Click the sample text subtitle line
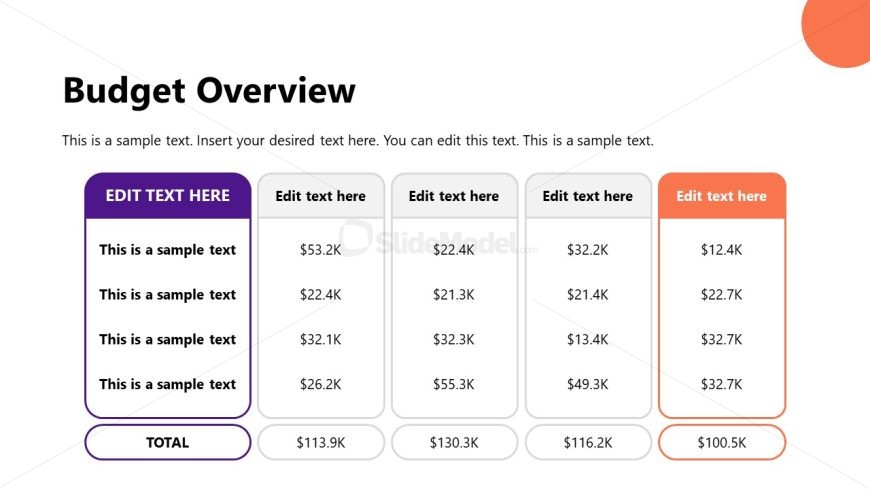870x489 pixels. click(358, 140)
